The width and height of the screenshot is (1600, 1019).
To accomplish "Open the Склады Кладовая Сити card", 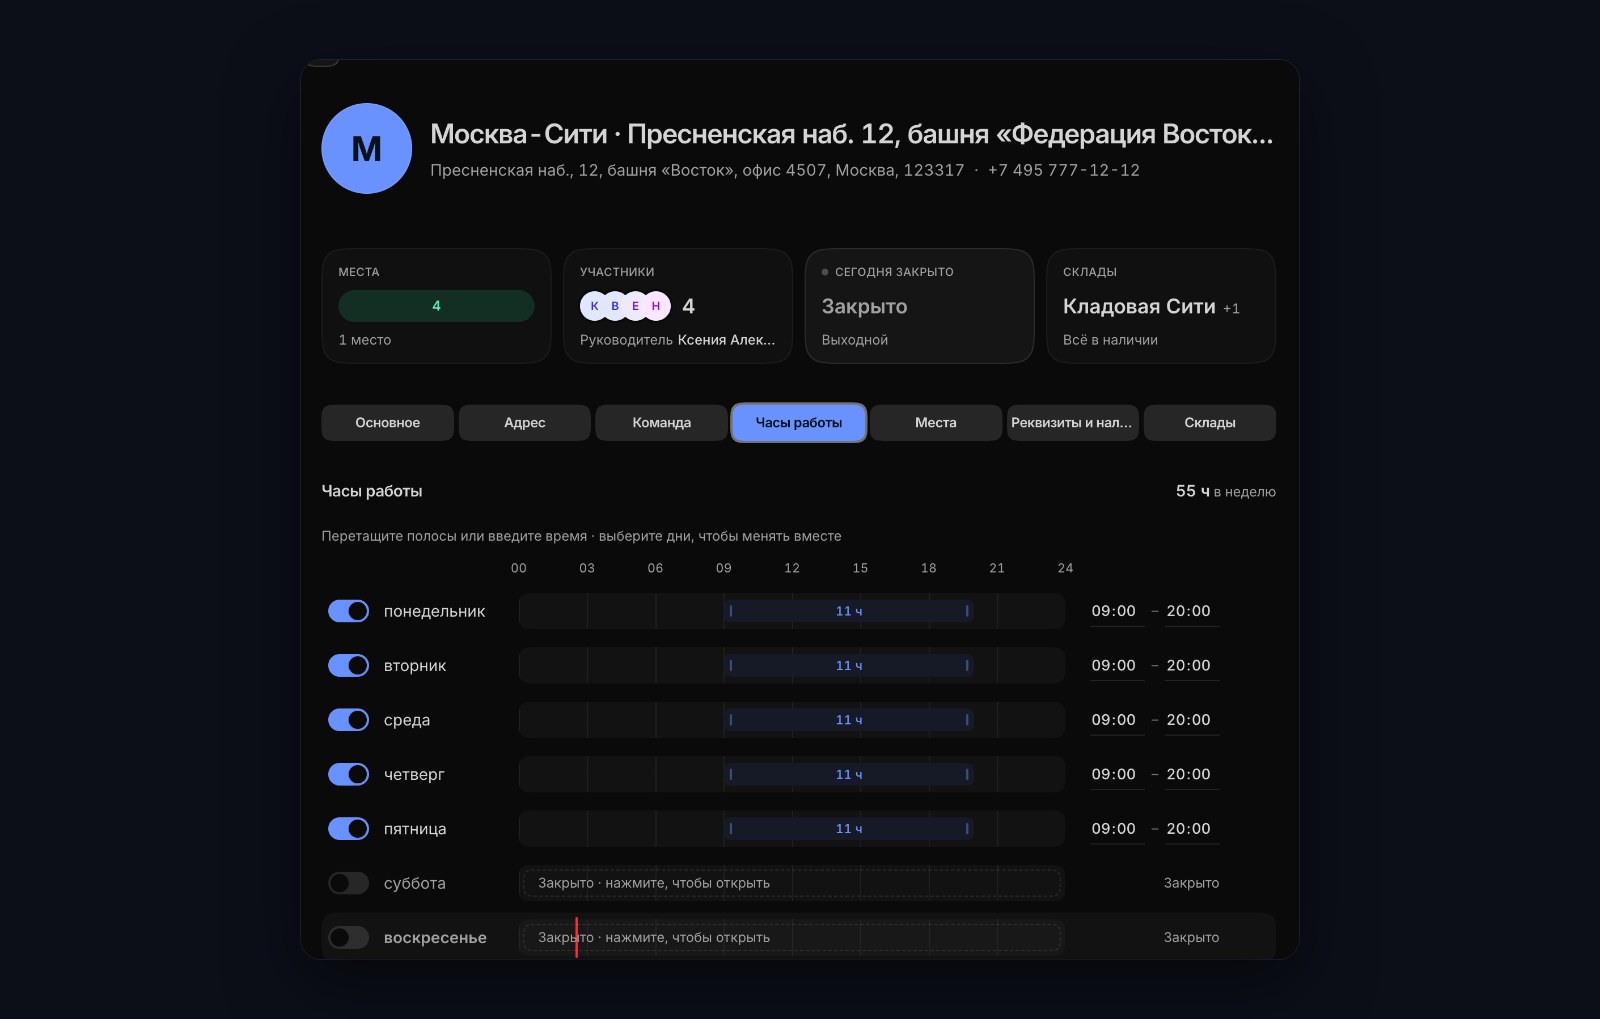I will click(1161, 306).
